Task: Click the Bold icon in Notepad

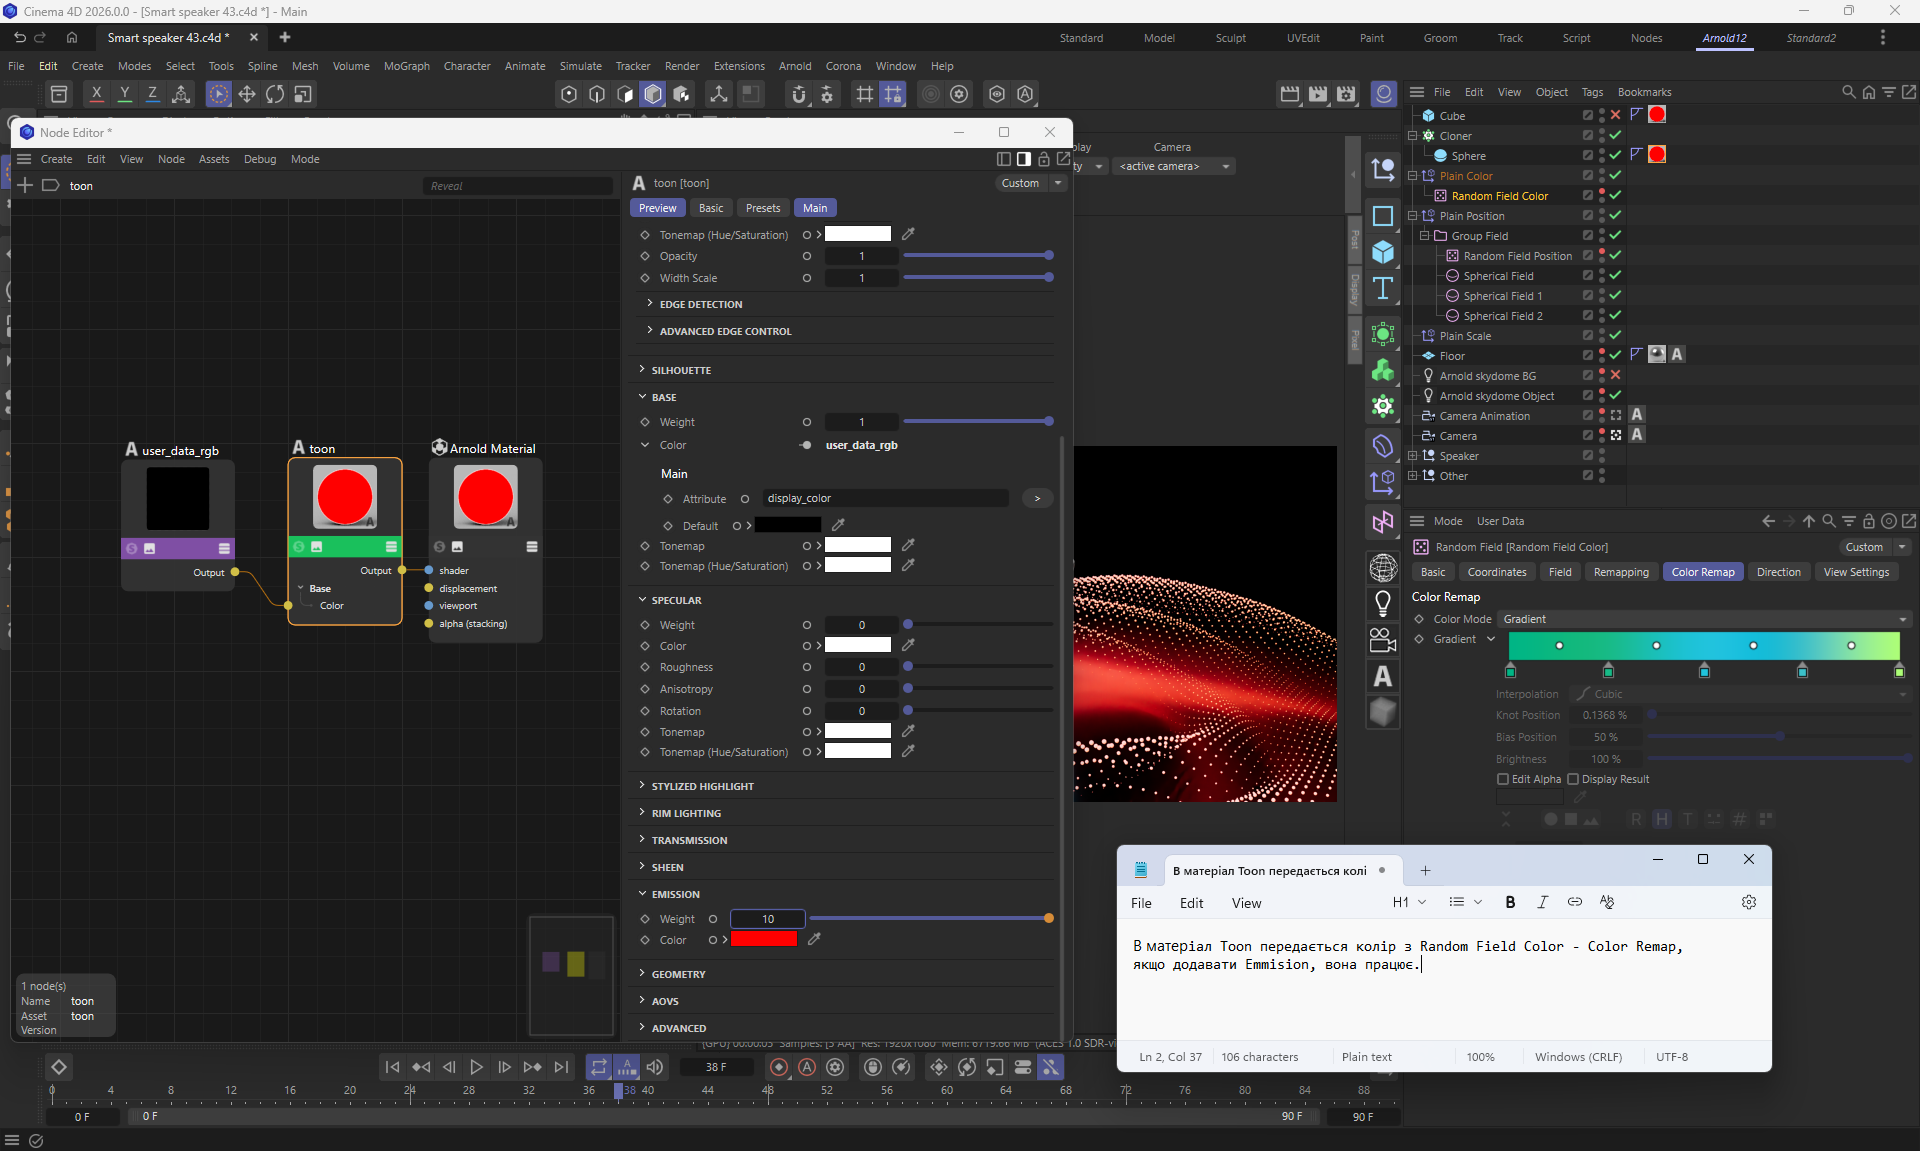Action: [1510, 902]
